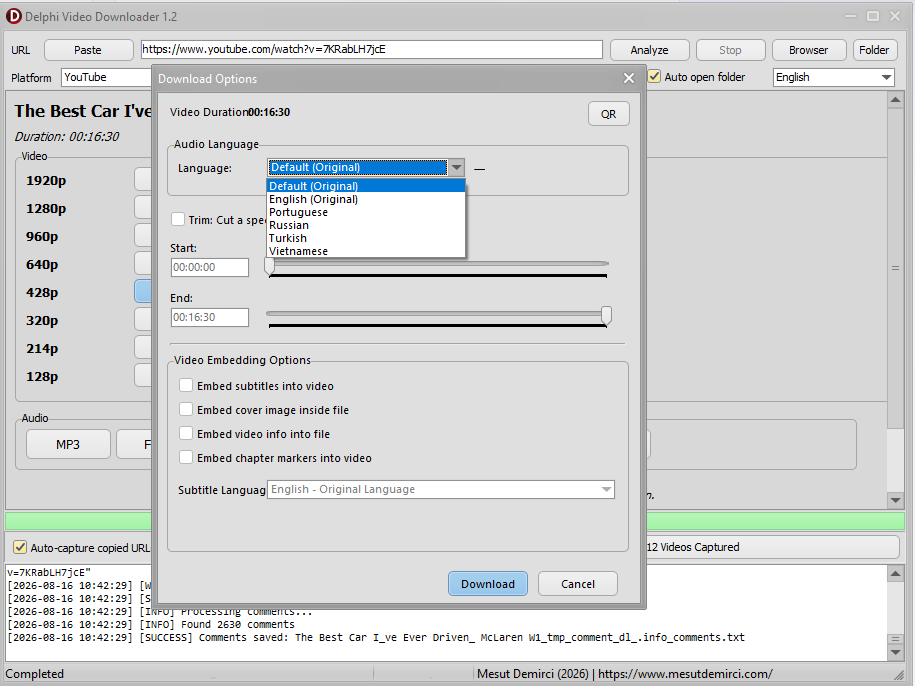Screen dimensions: 915x686
Task: Close the Delphi Video Downloader window
Action: (x=895, y=16)
